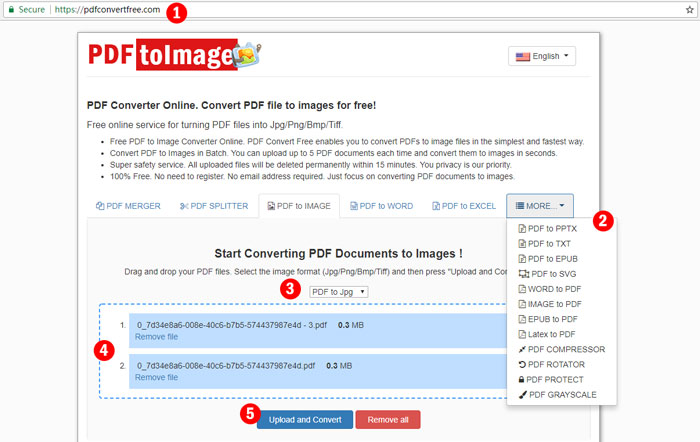Switch to the PDF to WORD tab
The height and width of the screenshot is (442, 700).
382,206
